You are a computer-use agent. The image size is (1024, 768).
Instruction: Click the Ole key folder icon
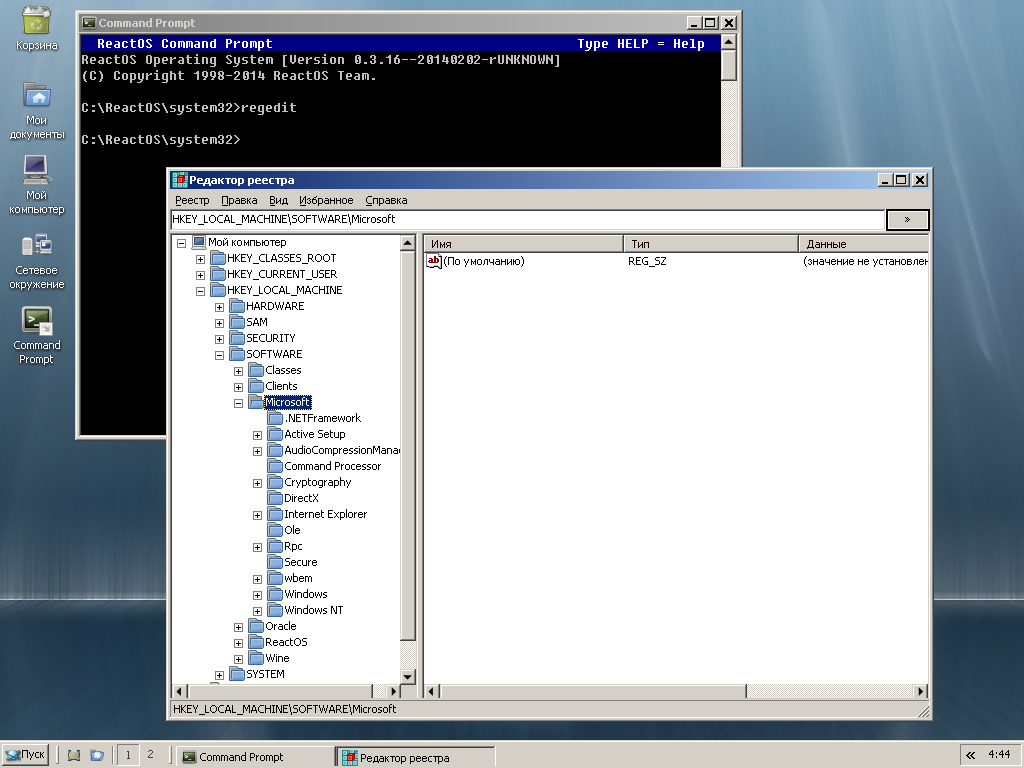(x=275, y=530)
